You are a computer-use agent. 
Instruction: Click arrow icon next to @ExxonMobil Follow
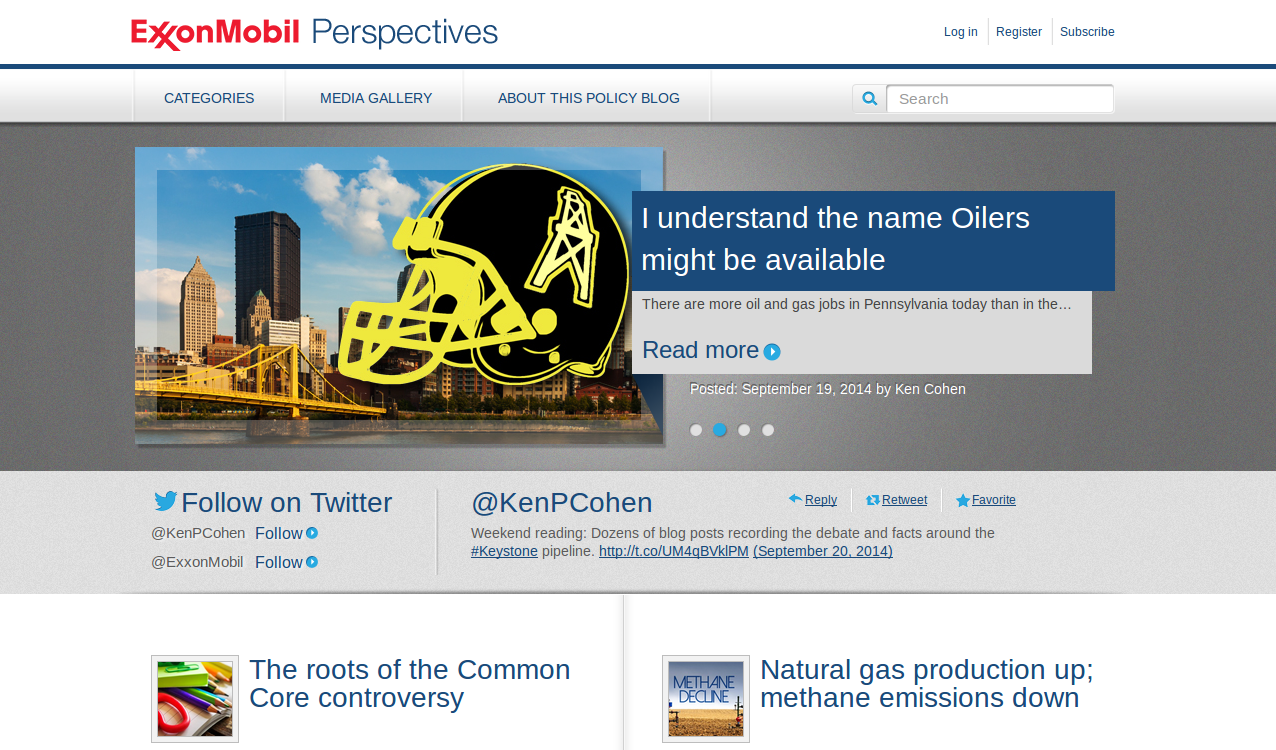(x=312, y=562)
